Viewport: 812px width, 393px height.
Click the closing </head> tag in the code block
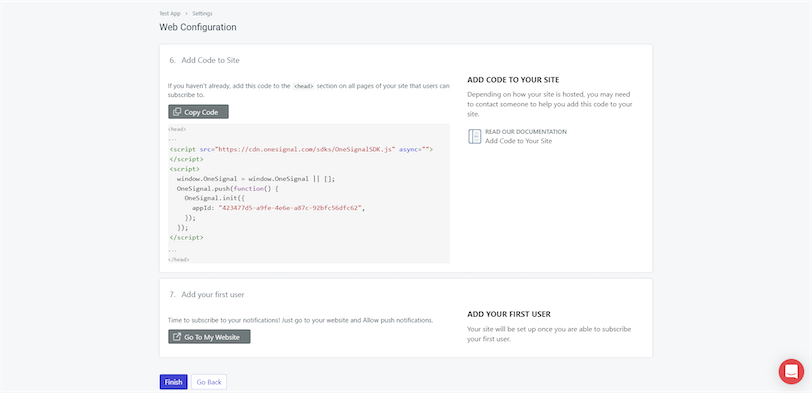[179, 259]
